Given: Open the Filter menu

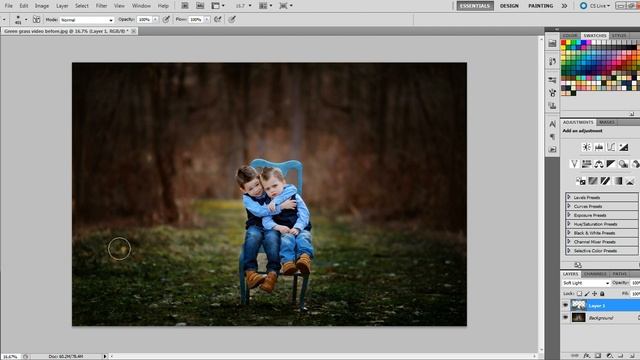Looking at the screenshot, I should pos(101,6).
